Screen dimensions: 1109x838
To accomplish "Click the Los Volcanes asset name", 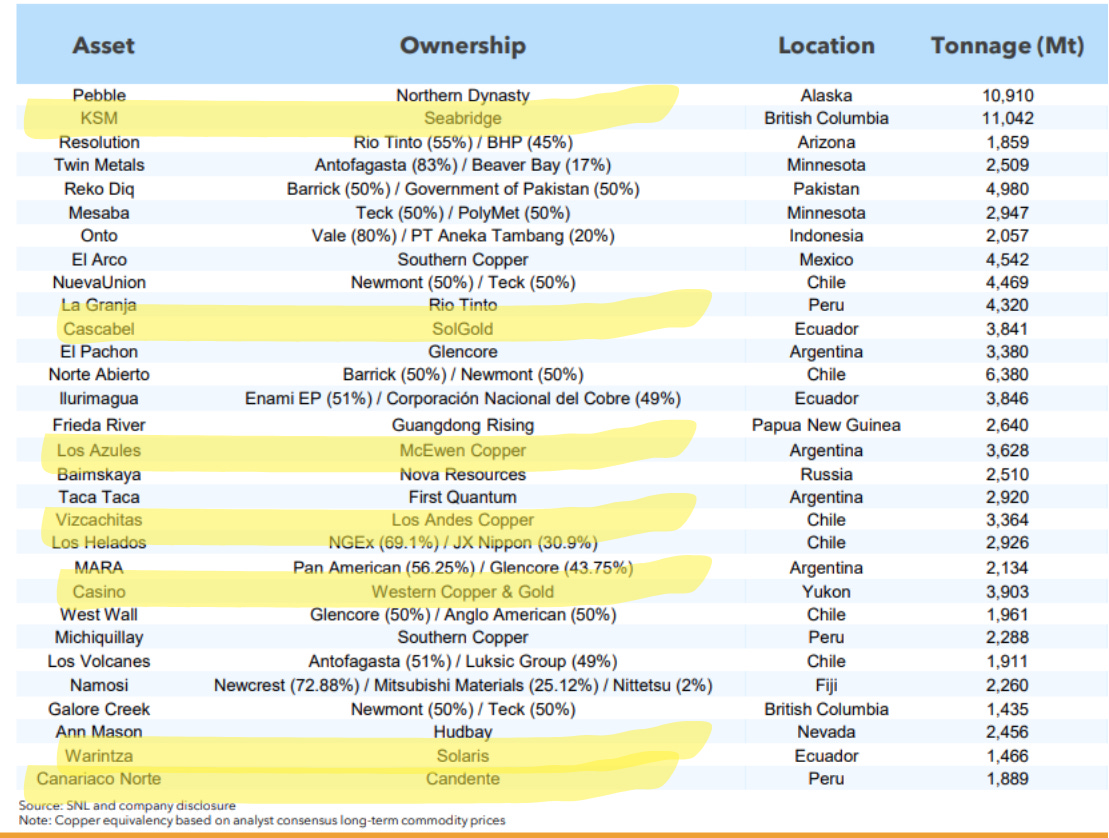I will 99,661.
